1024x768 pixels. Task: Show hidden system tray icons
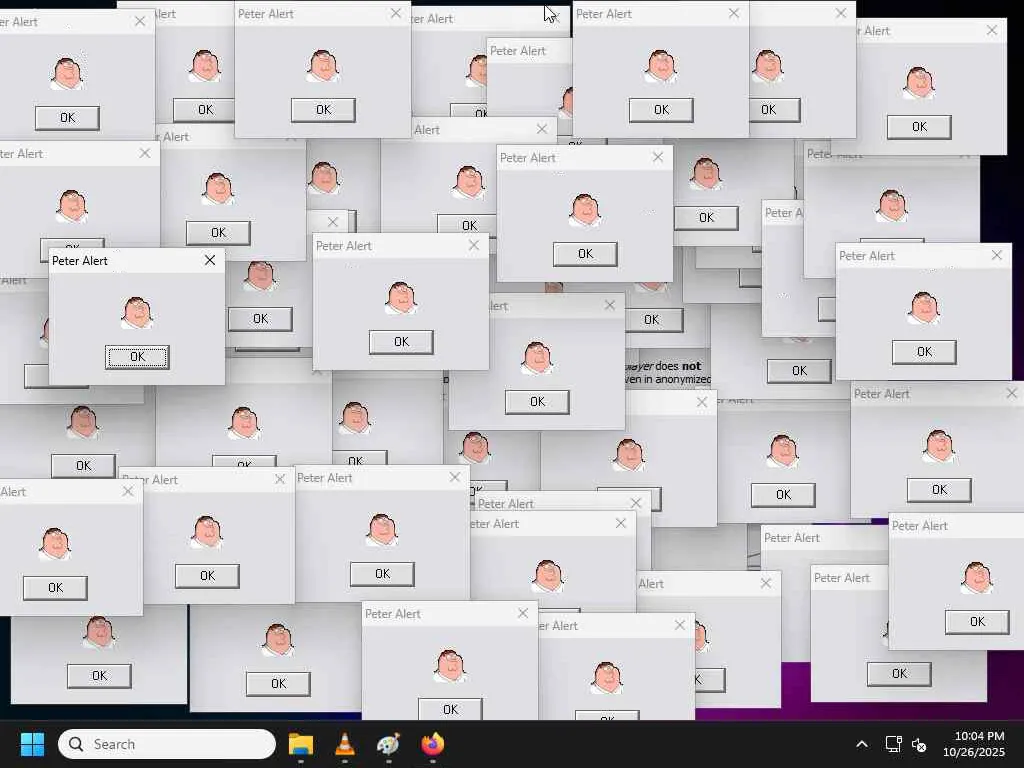point(862,744)
